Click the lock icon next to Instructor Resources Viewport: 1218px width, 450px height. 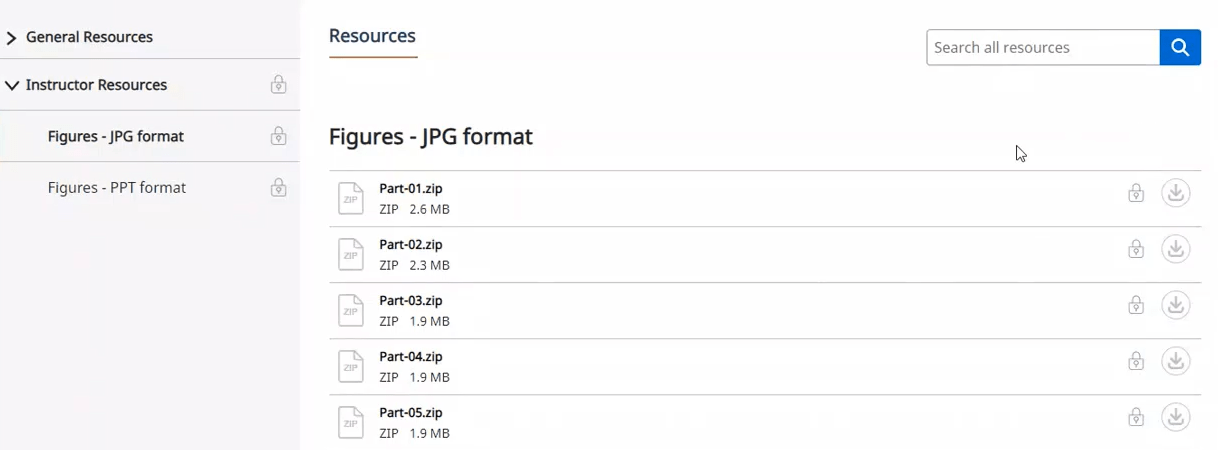pyautogui.click(x=279, y=85)
